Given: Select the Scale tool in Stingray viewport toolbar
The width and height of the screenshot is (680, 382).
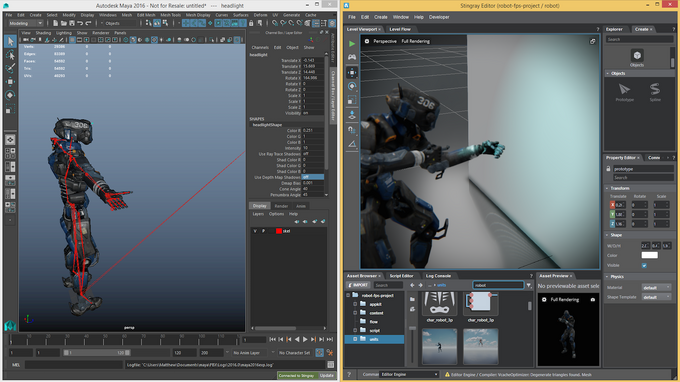Looking at the screenshot, I should 352,101.
